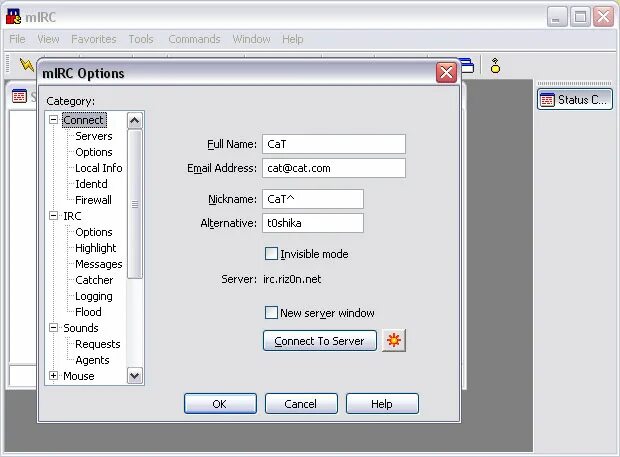This screenshot has width=620, height=457.
Task: Open the File menu
Action: click(x=17, y=39)
